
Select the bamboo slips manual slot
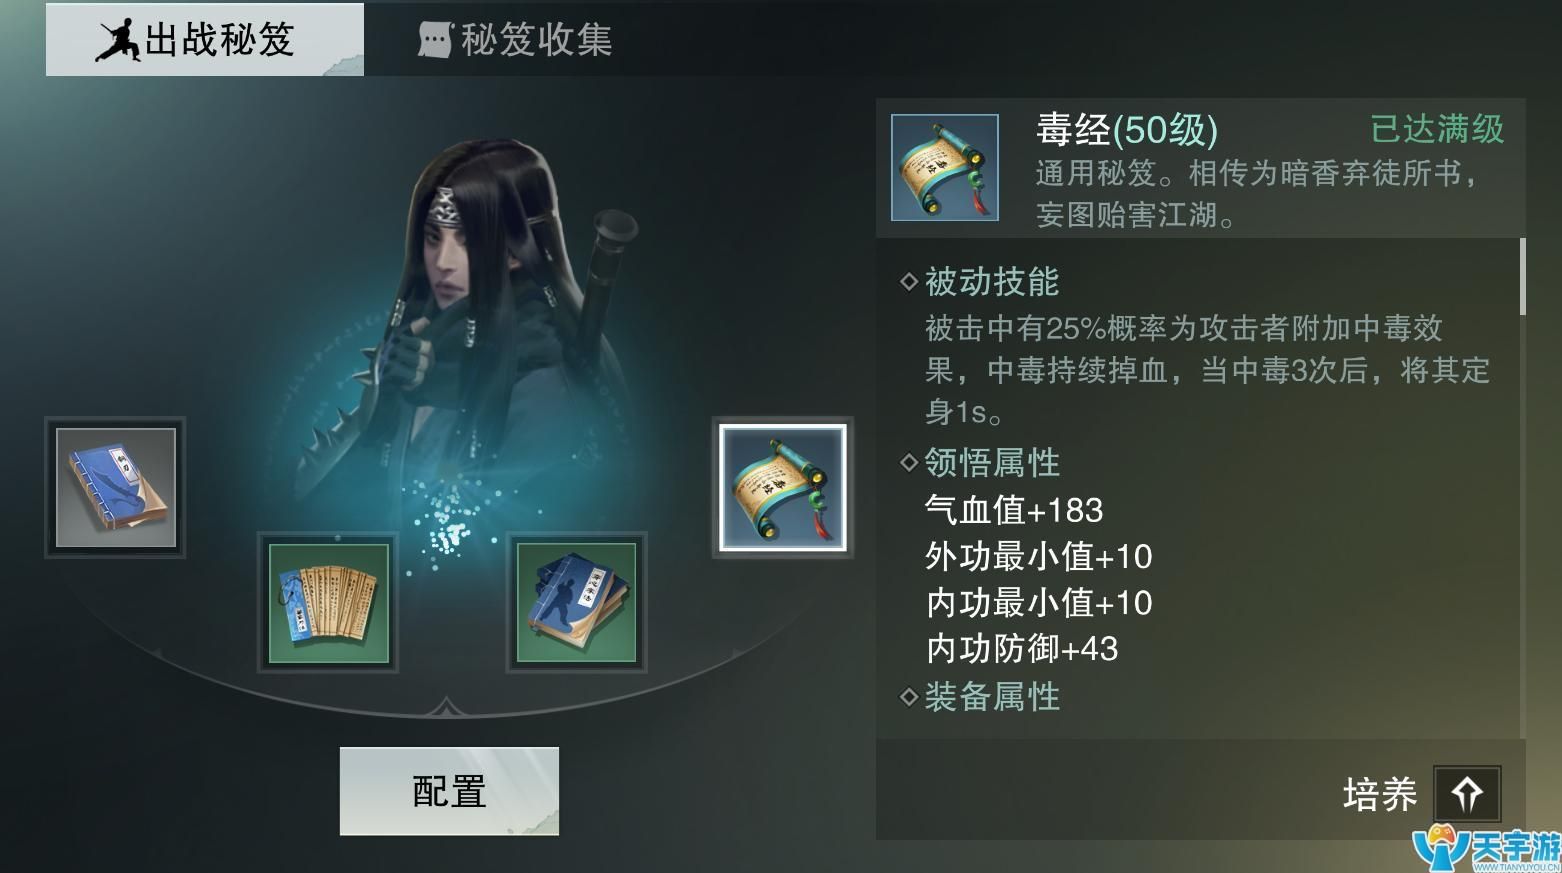[328, 602]
